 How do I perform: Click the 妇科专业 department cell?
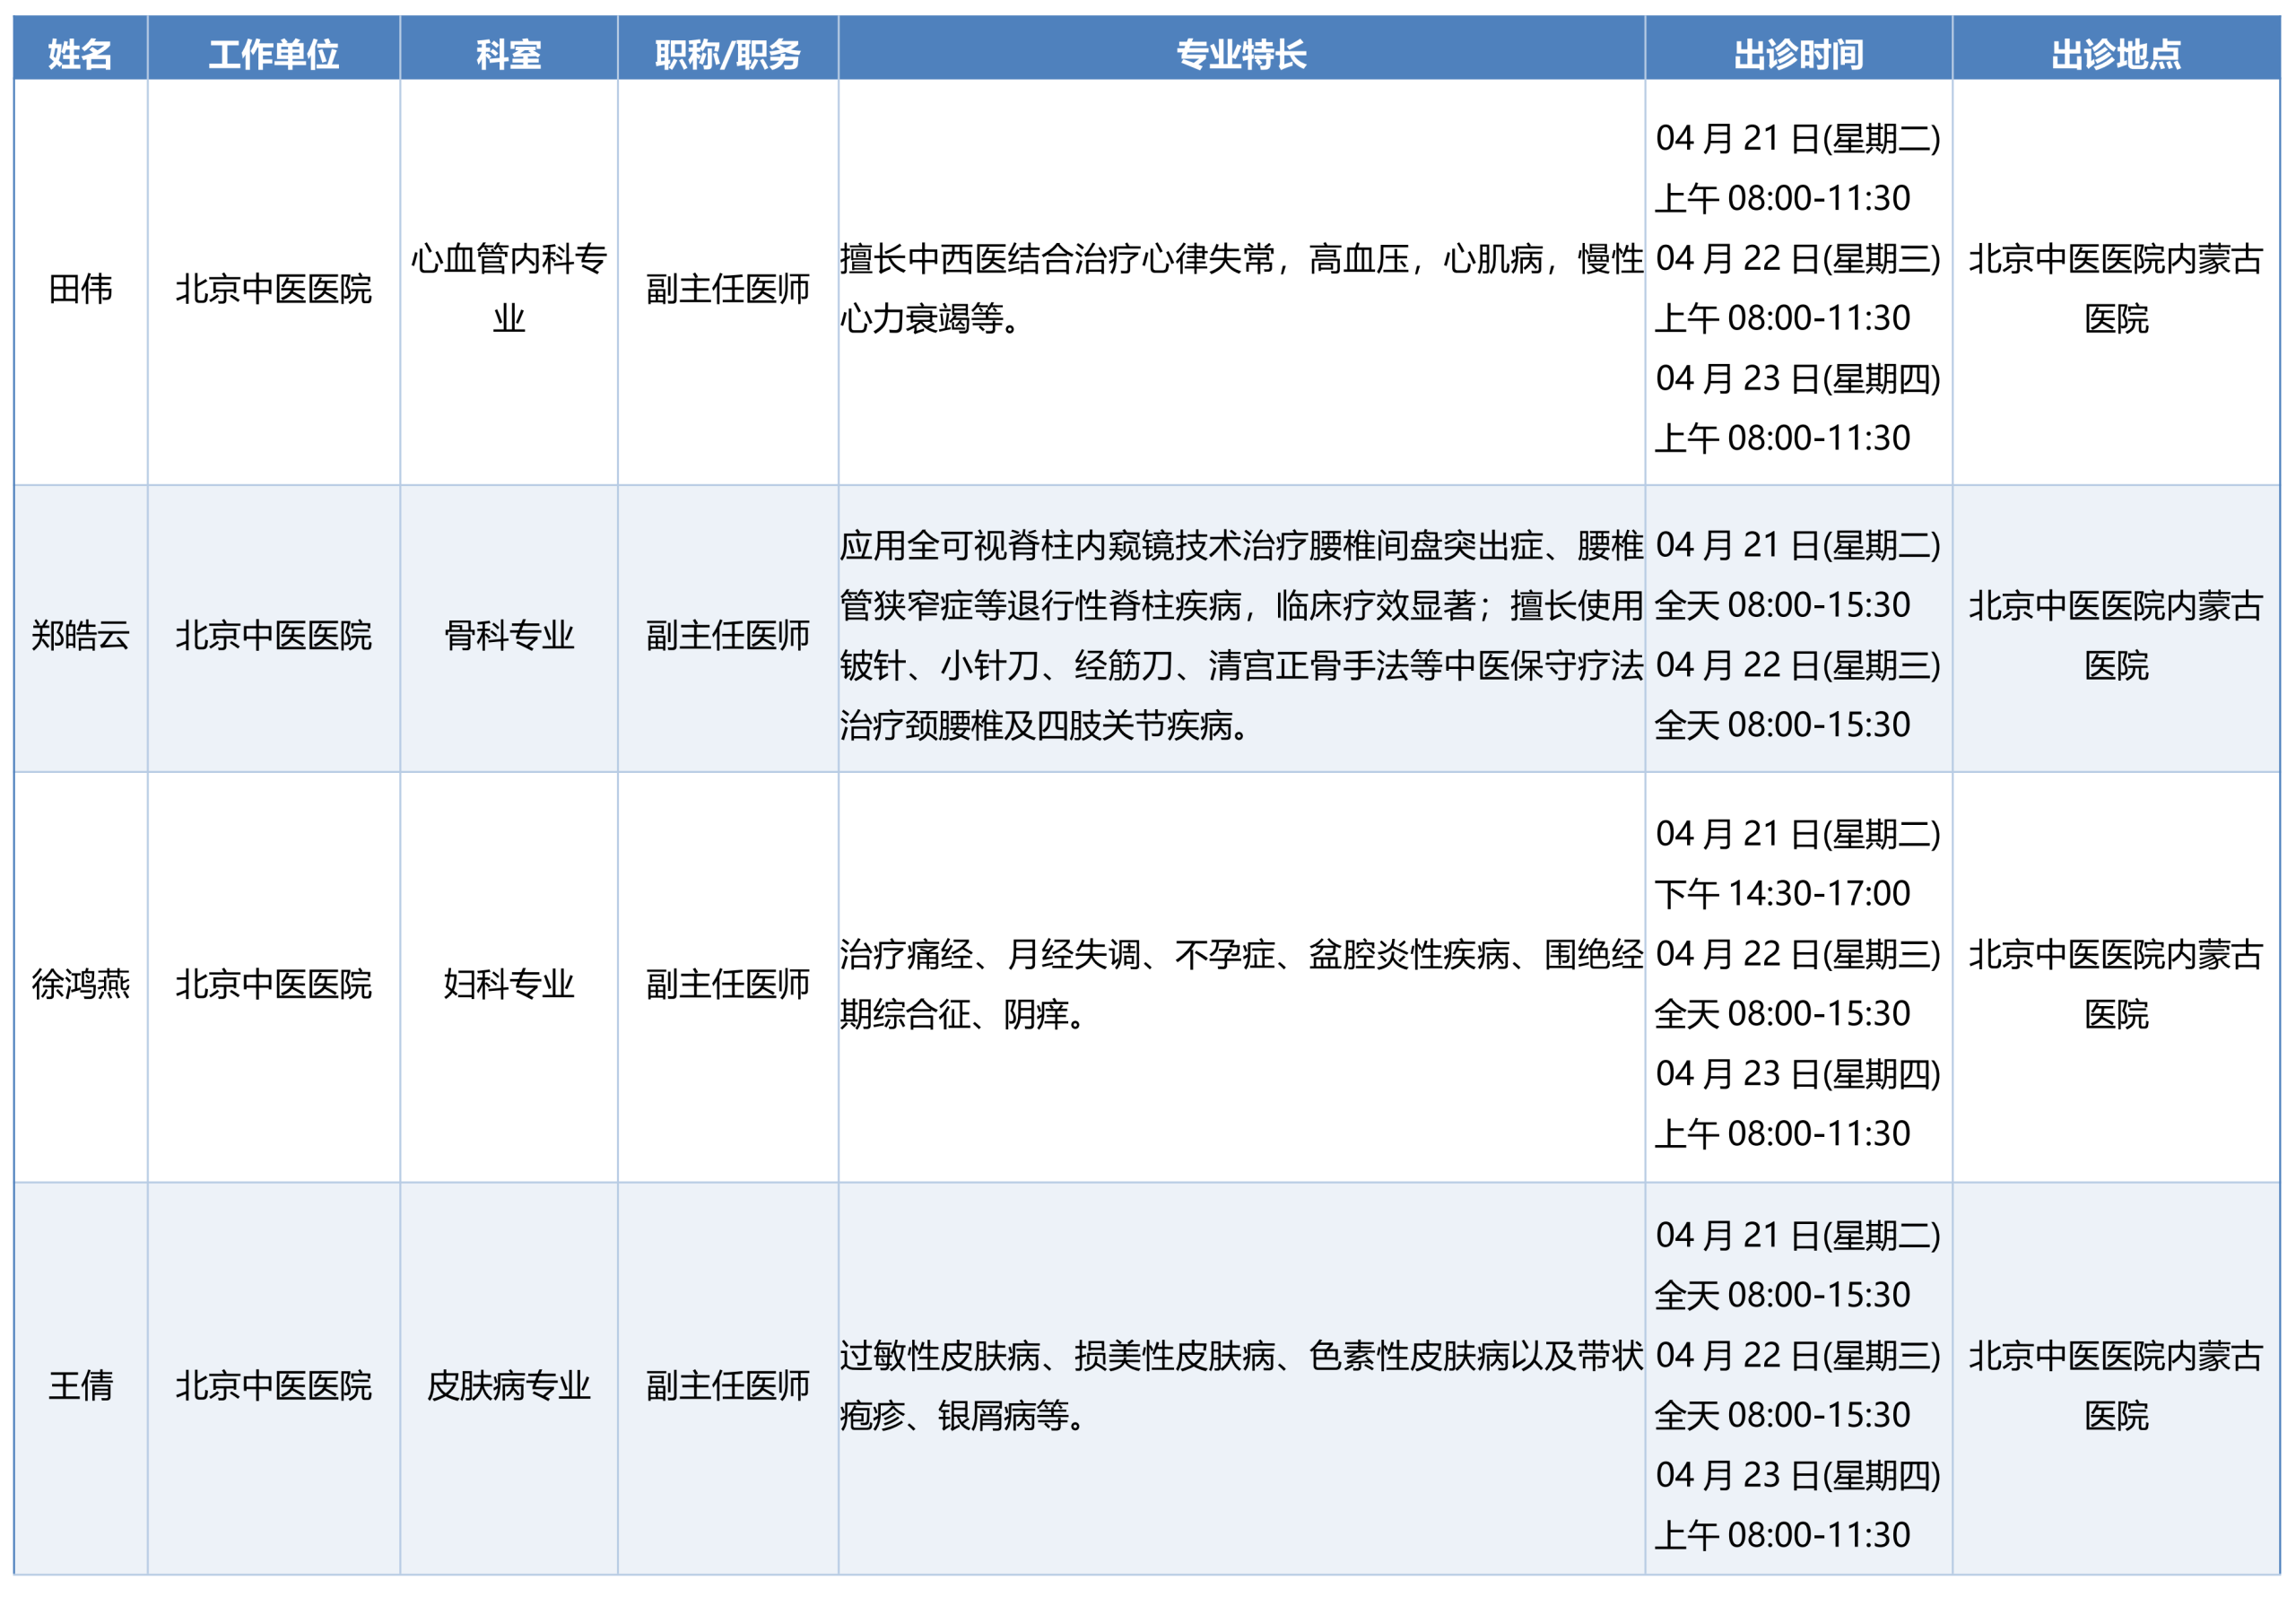point(508,984)
